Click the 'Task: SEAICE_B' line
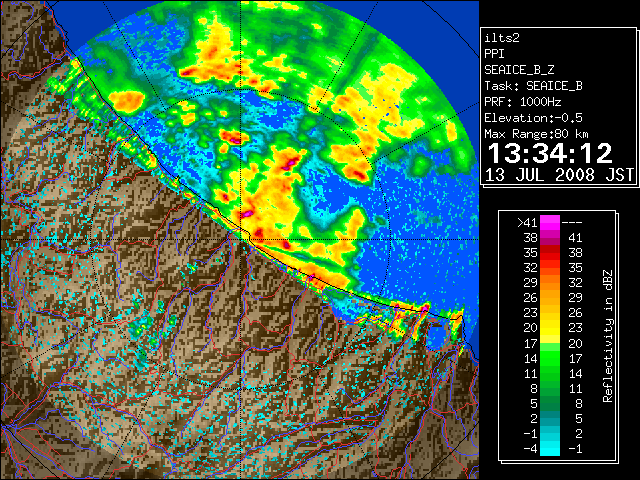The image size is (640, 480). point(533,86)
